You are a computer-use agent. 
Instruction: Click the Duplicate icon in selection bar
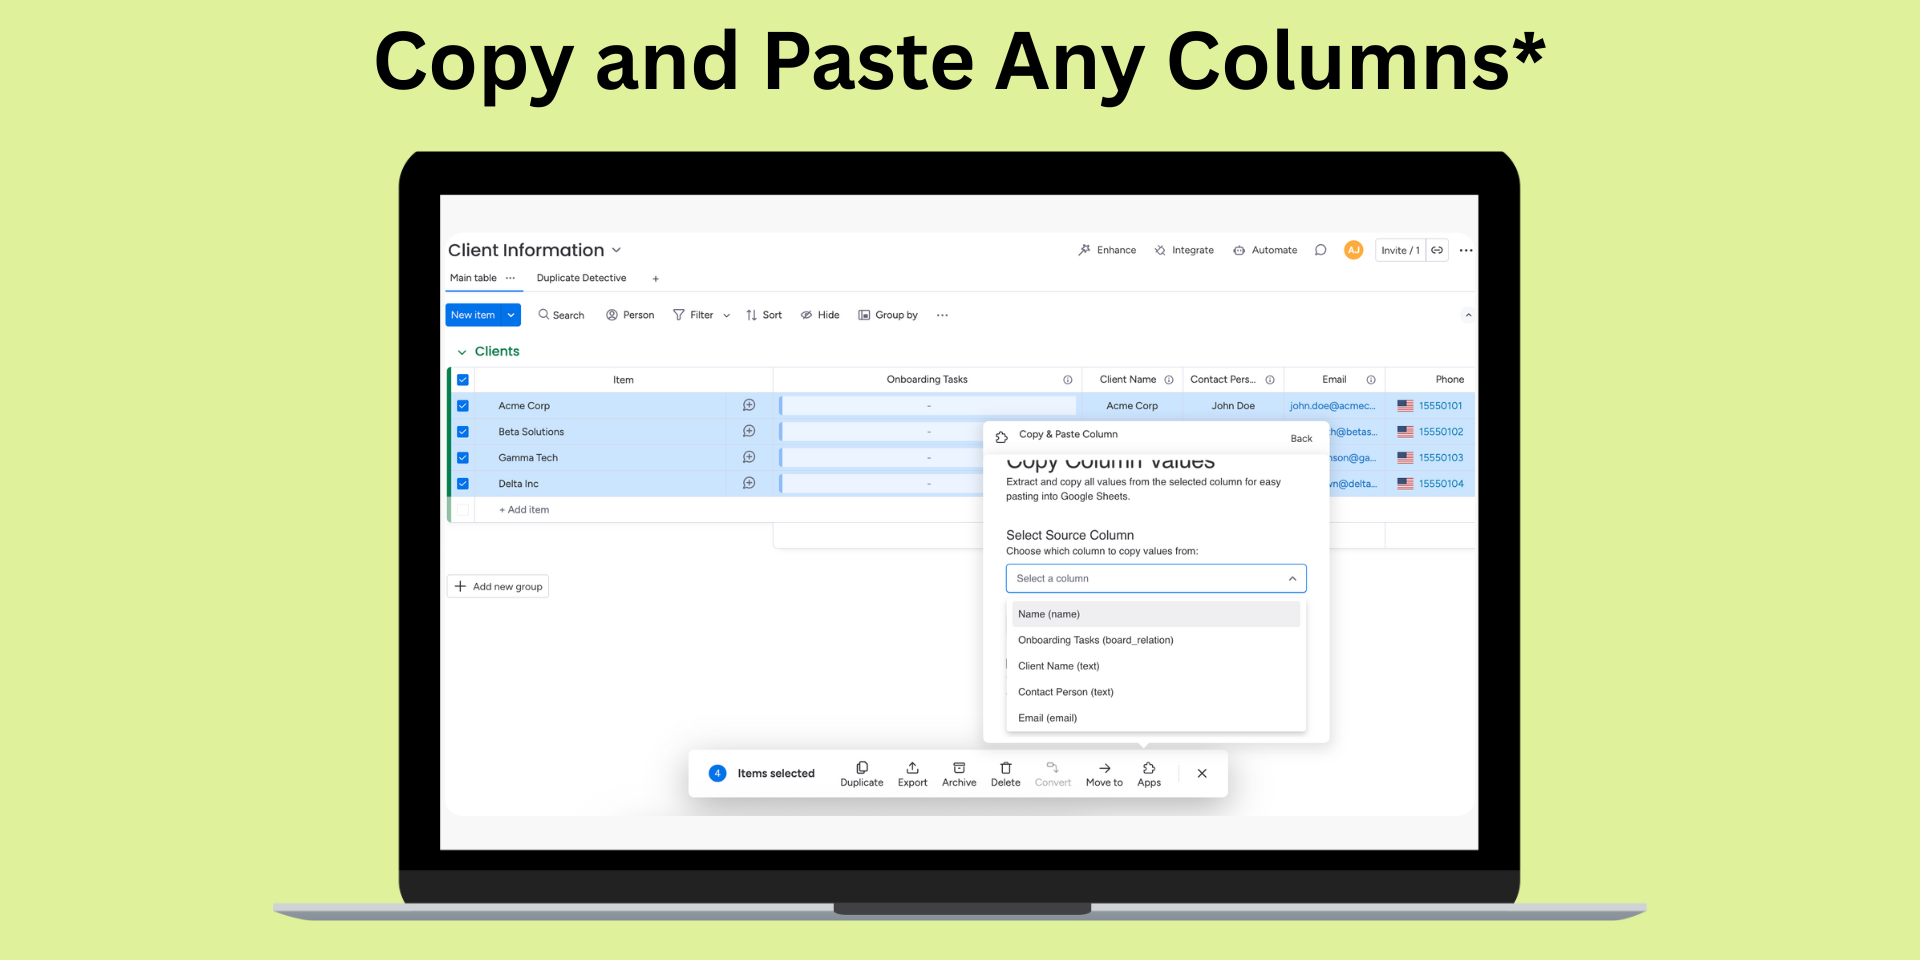click(x=861, y=768)
